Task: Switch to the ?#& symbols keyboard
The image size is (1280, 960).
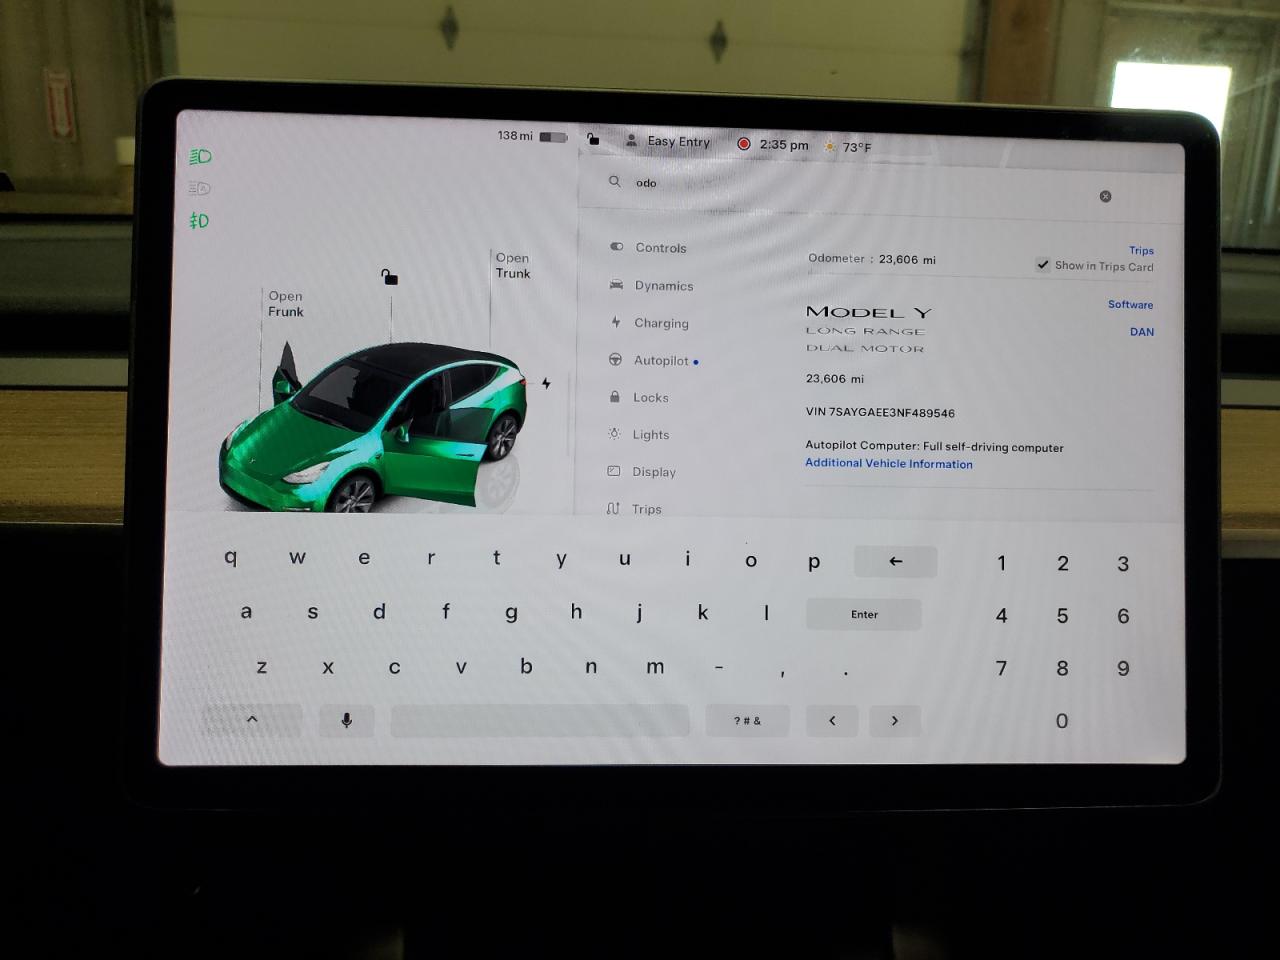Action: tap(747, 720)
